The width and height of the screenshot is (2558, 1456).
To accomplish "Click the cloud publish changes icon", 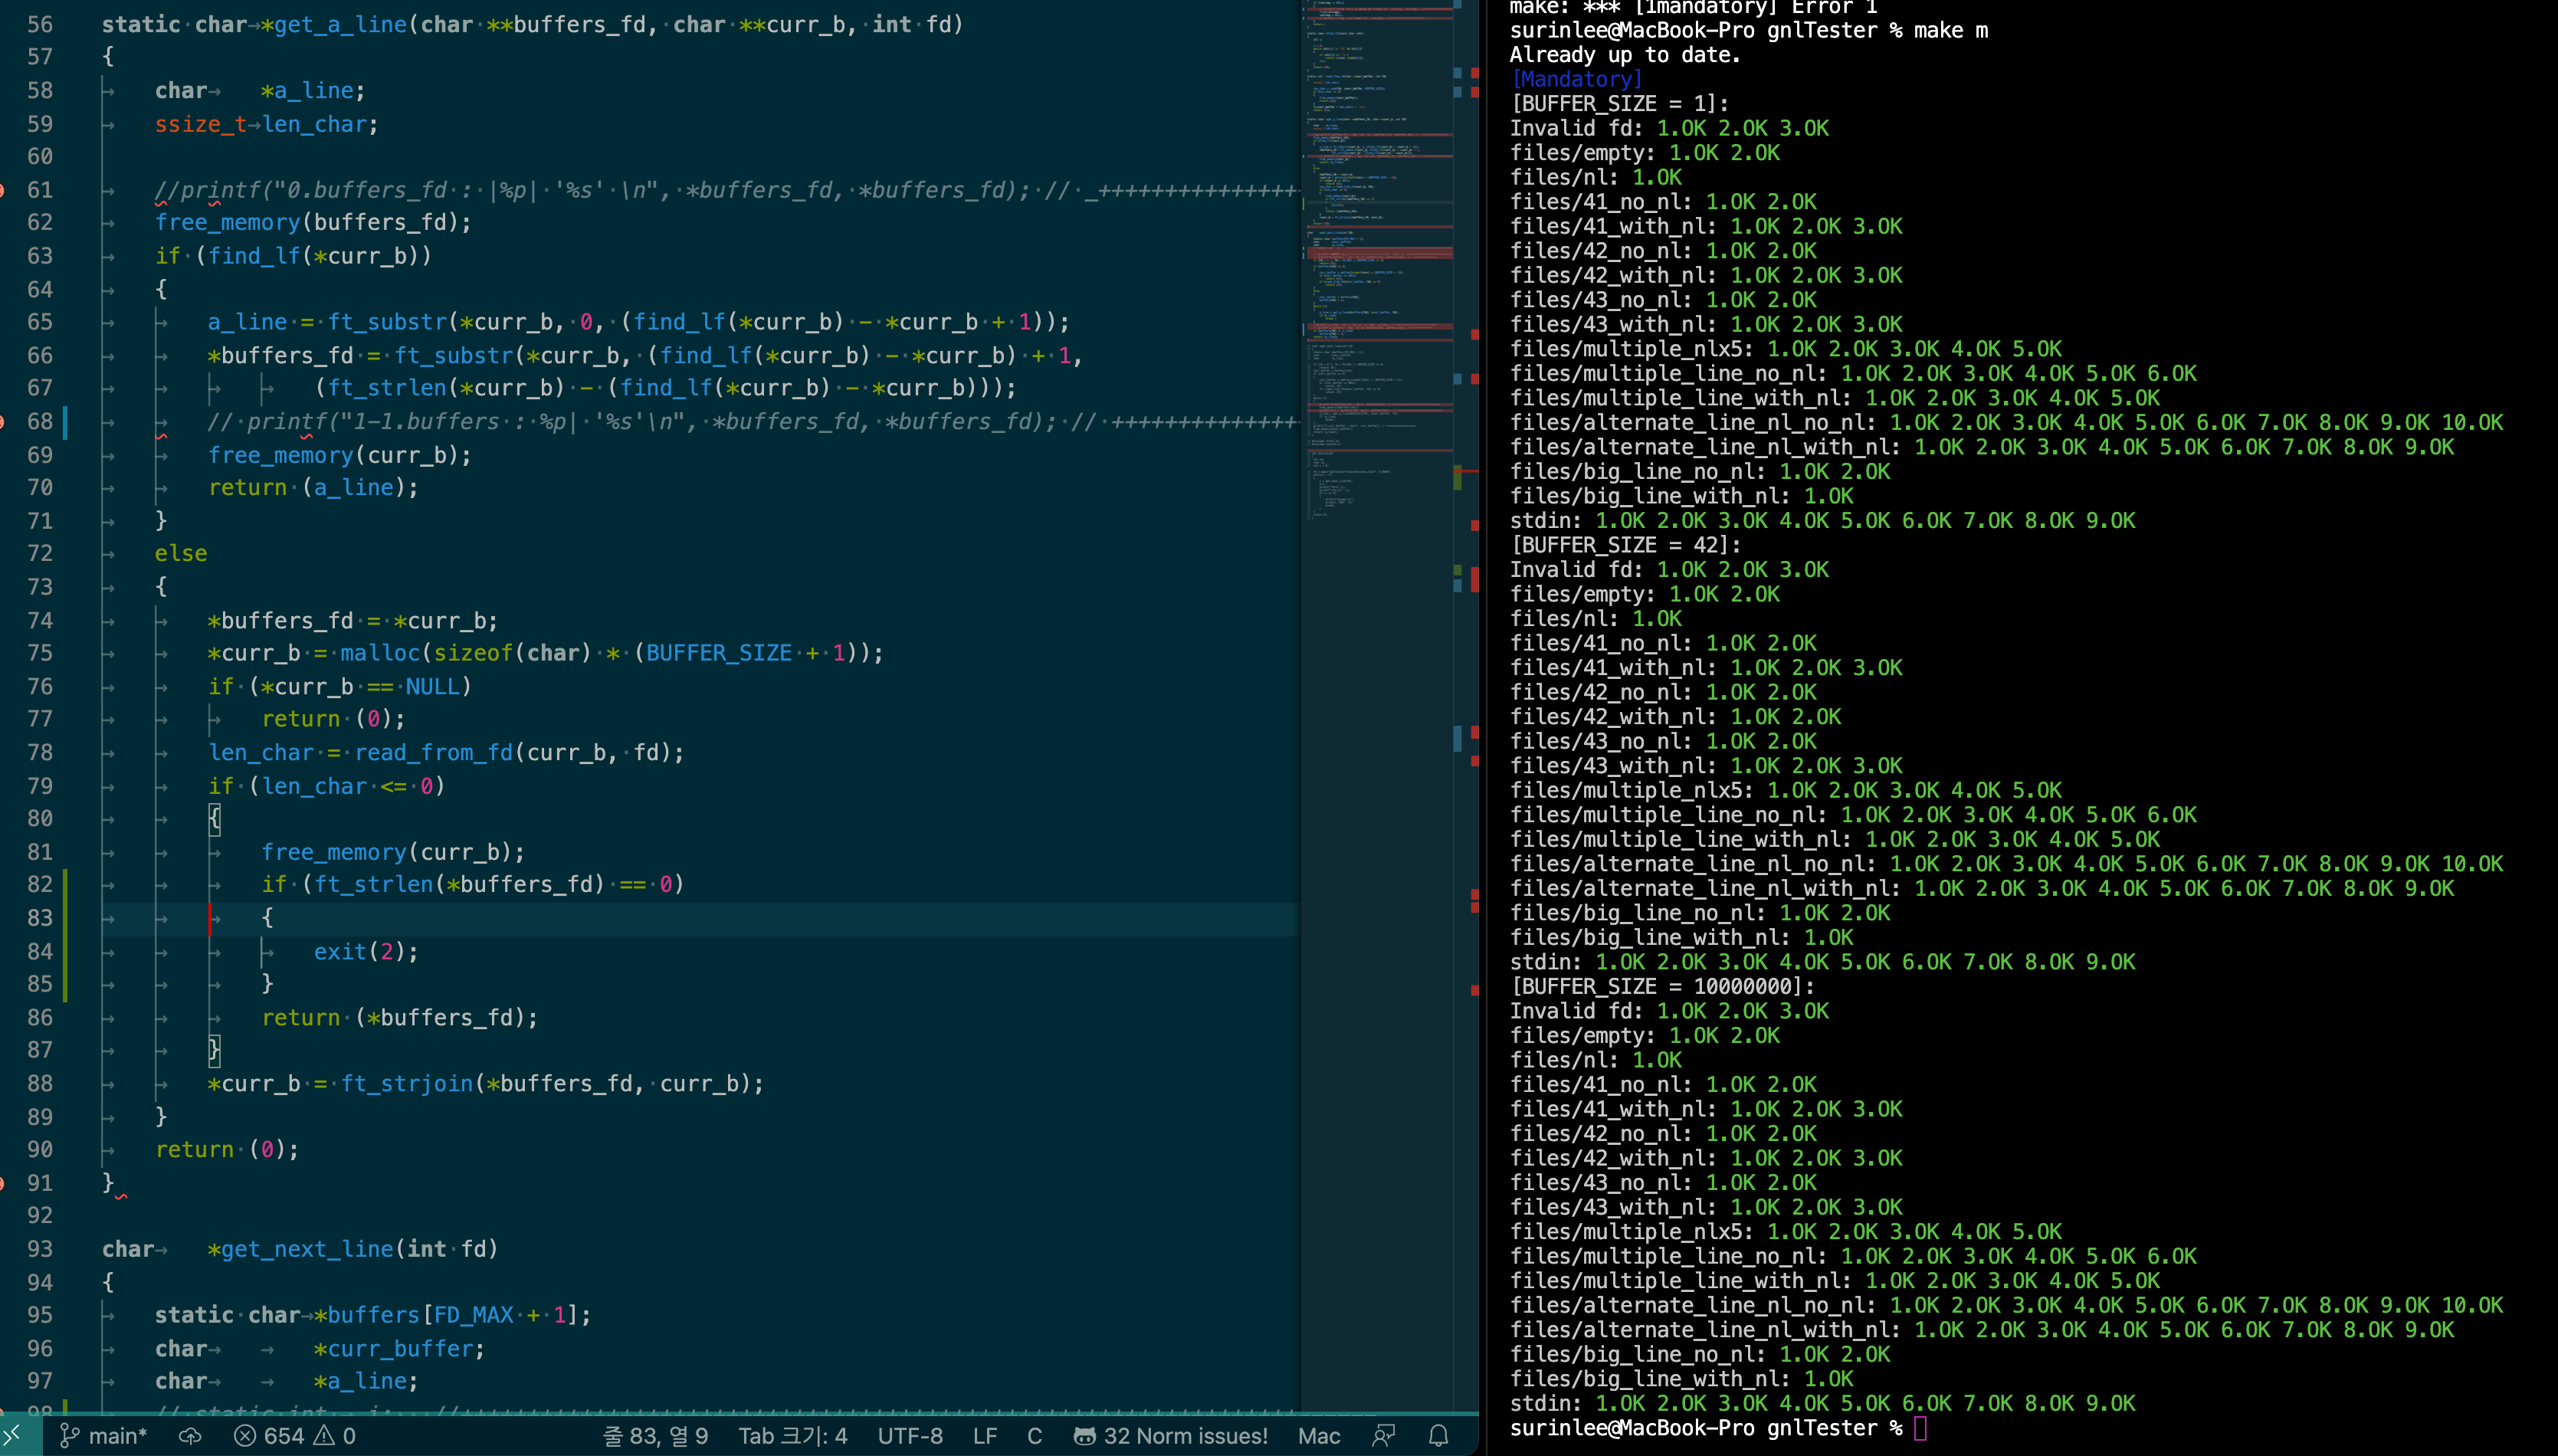I will click(190, 1436).
